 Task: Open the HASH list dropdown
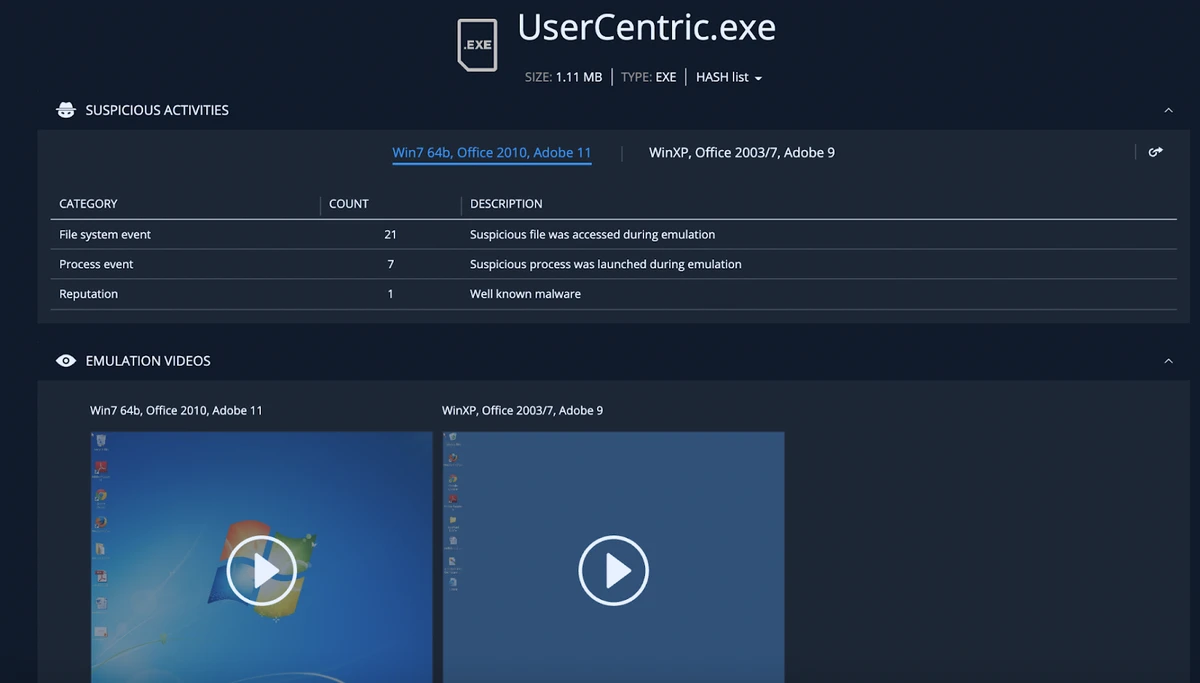pos(729,77)
